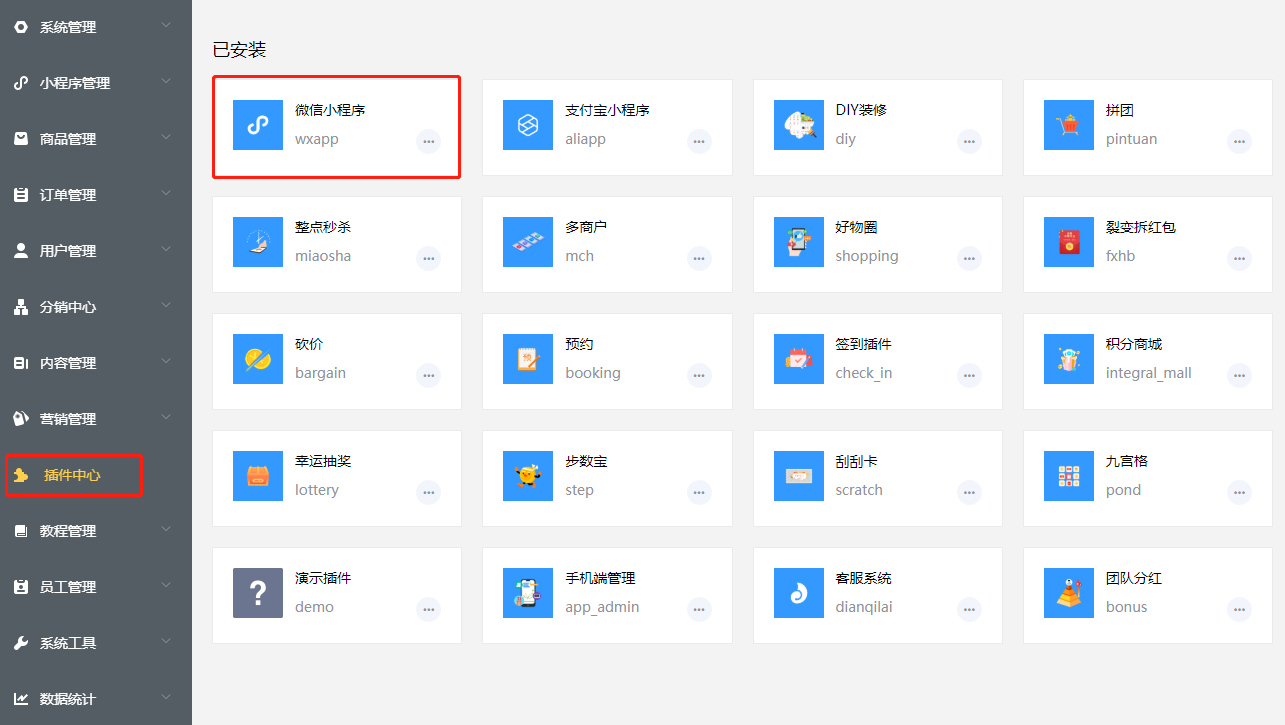Viewport: 1285px width, 725px height.
Task: Select the 步数宝 step plugin icon
Action: coord(528,476)
